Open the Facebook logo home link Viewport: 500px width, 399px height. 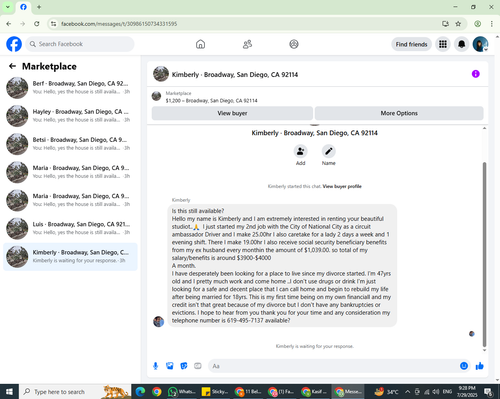click(x=14, y=44)
